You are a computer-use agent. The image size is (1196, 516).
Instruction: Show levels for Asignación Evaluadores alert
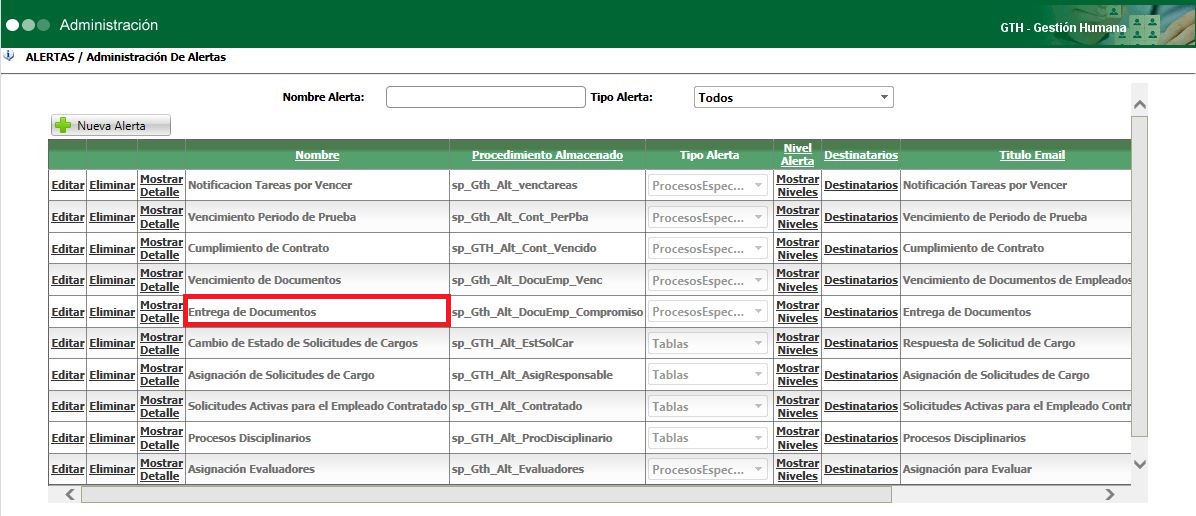click(x=797, y=469)
